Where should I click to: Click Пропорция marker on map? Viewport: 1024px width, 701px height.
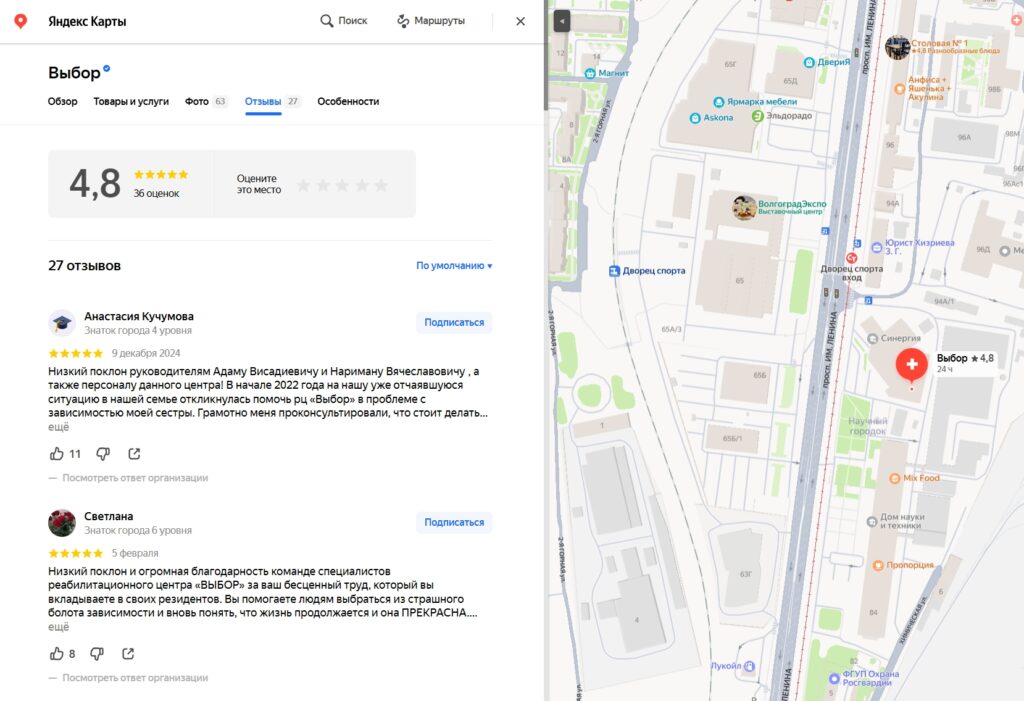point(878,565)
